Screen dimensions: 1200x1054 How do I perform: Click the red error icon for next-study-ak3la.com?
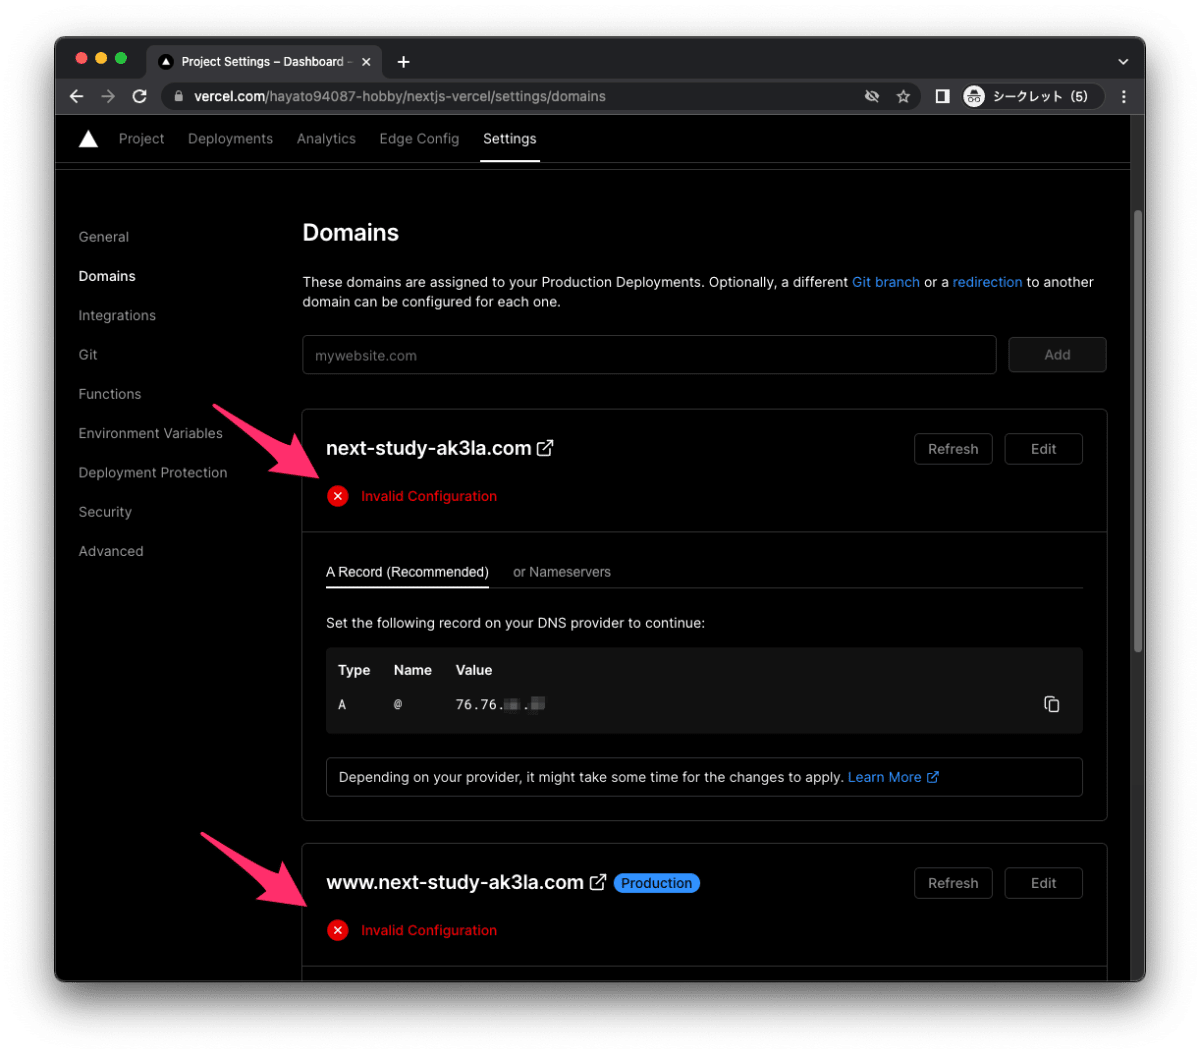338,496
